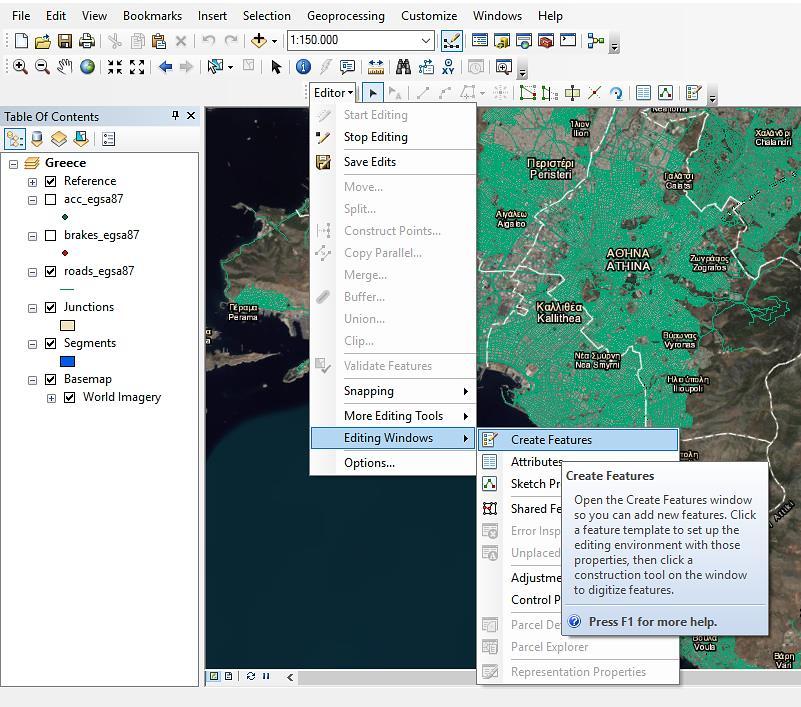Viewport: 801px width, 707px height.
Task: Collapse the brakes_egsa87 layer legend
Action: coord(32,236)
